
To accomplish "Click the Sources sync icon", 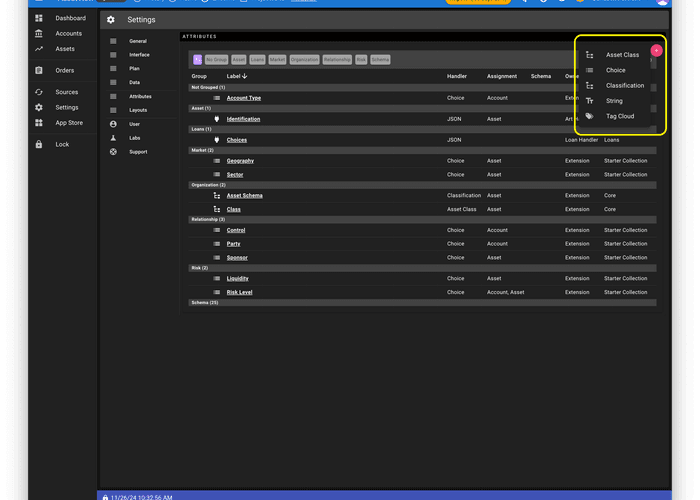I will (39, 92).
